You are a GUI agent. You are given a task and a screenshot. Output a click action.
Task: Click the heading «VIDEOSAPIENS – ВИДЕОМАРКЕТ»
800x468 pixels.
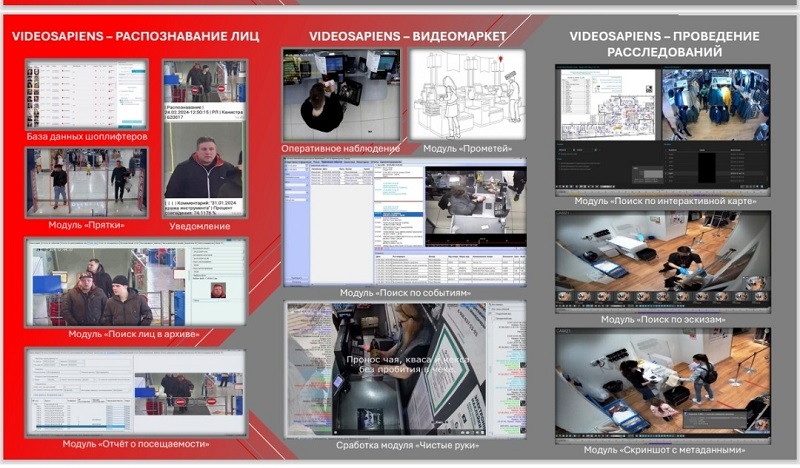pos(408,36)
